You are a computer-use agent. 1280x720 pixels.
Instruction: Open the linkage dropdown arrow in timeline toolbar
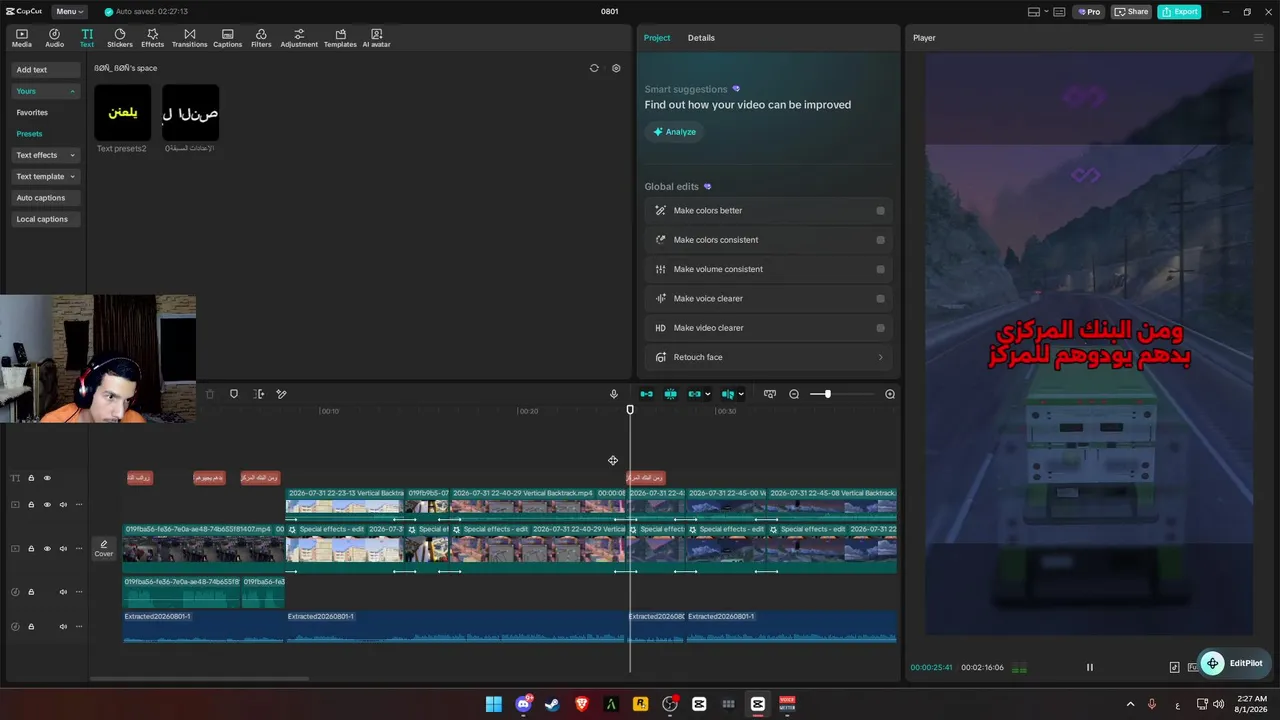[708, 394]
